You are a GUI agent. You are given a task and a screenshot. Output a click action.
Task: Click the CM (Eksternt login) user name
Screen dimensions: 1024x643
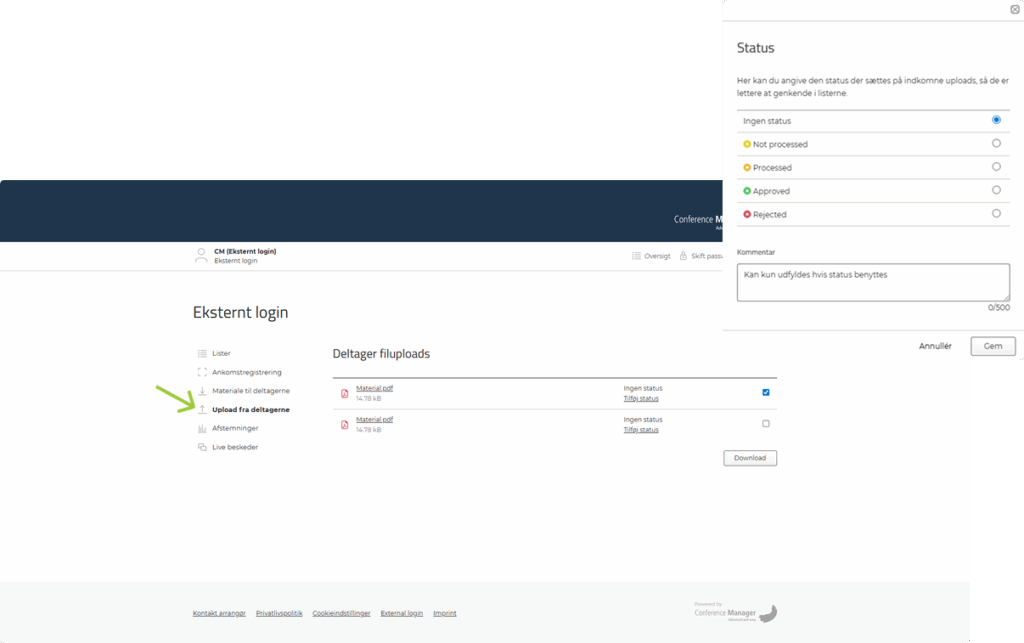pos(245,251)
